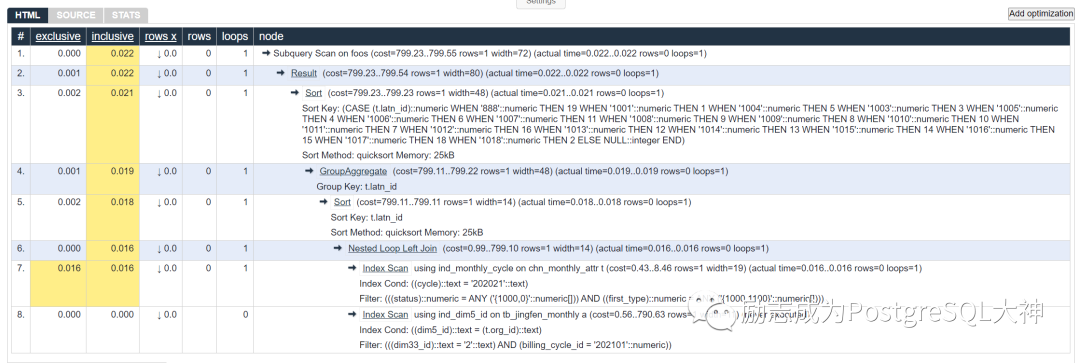Click the arrow icon before Nested Loop Left Join
Screen dimensions: 1080x363
pyautogui.click(x=338, y=249)
